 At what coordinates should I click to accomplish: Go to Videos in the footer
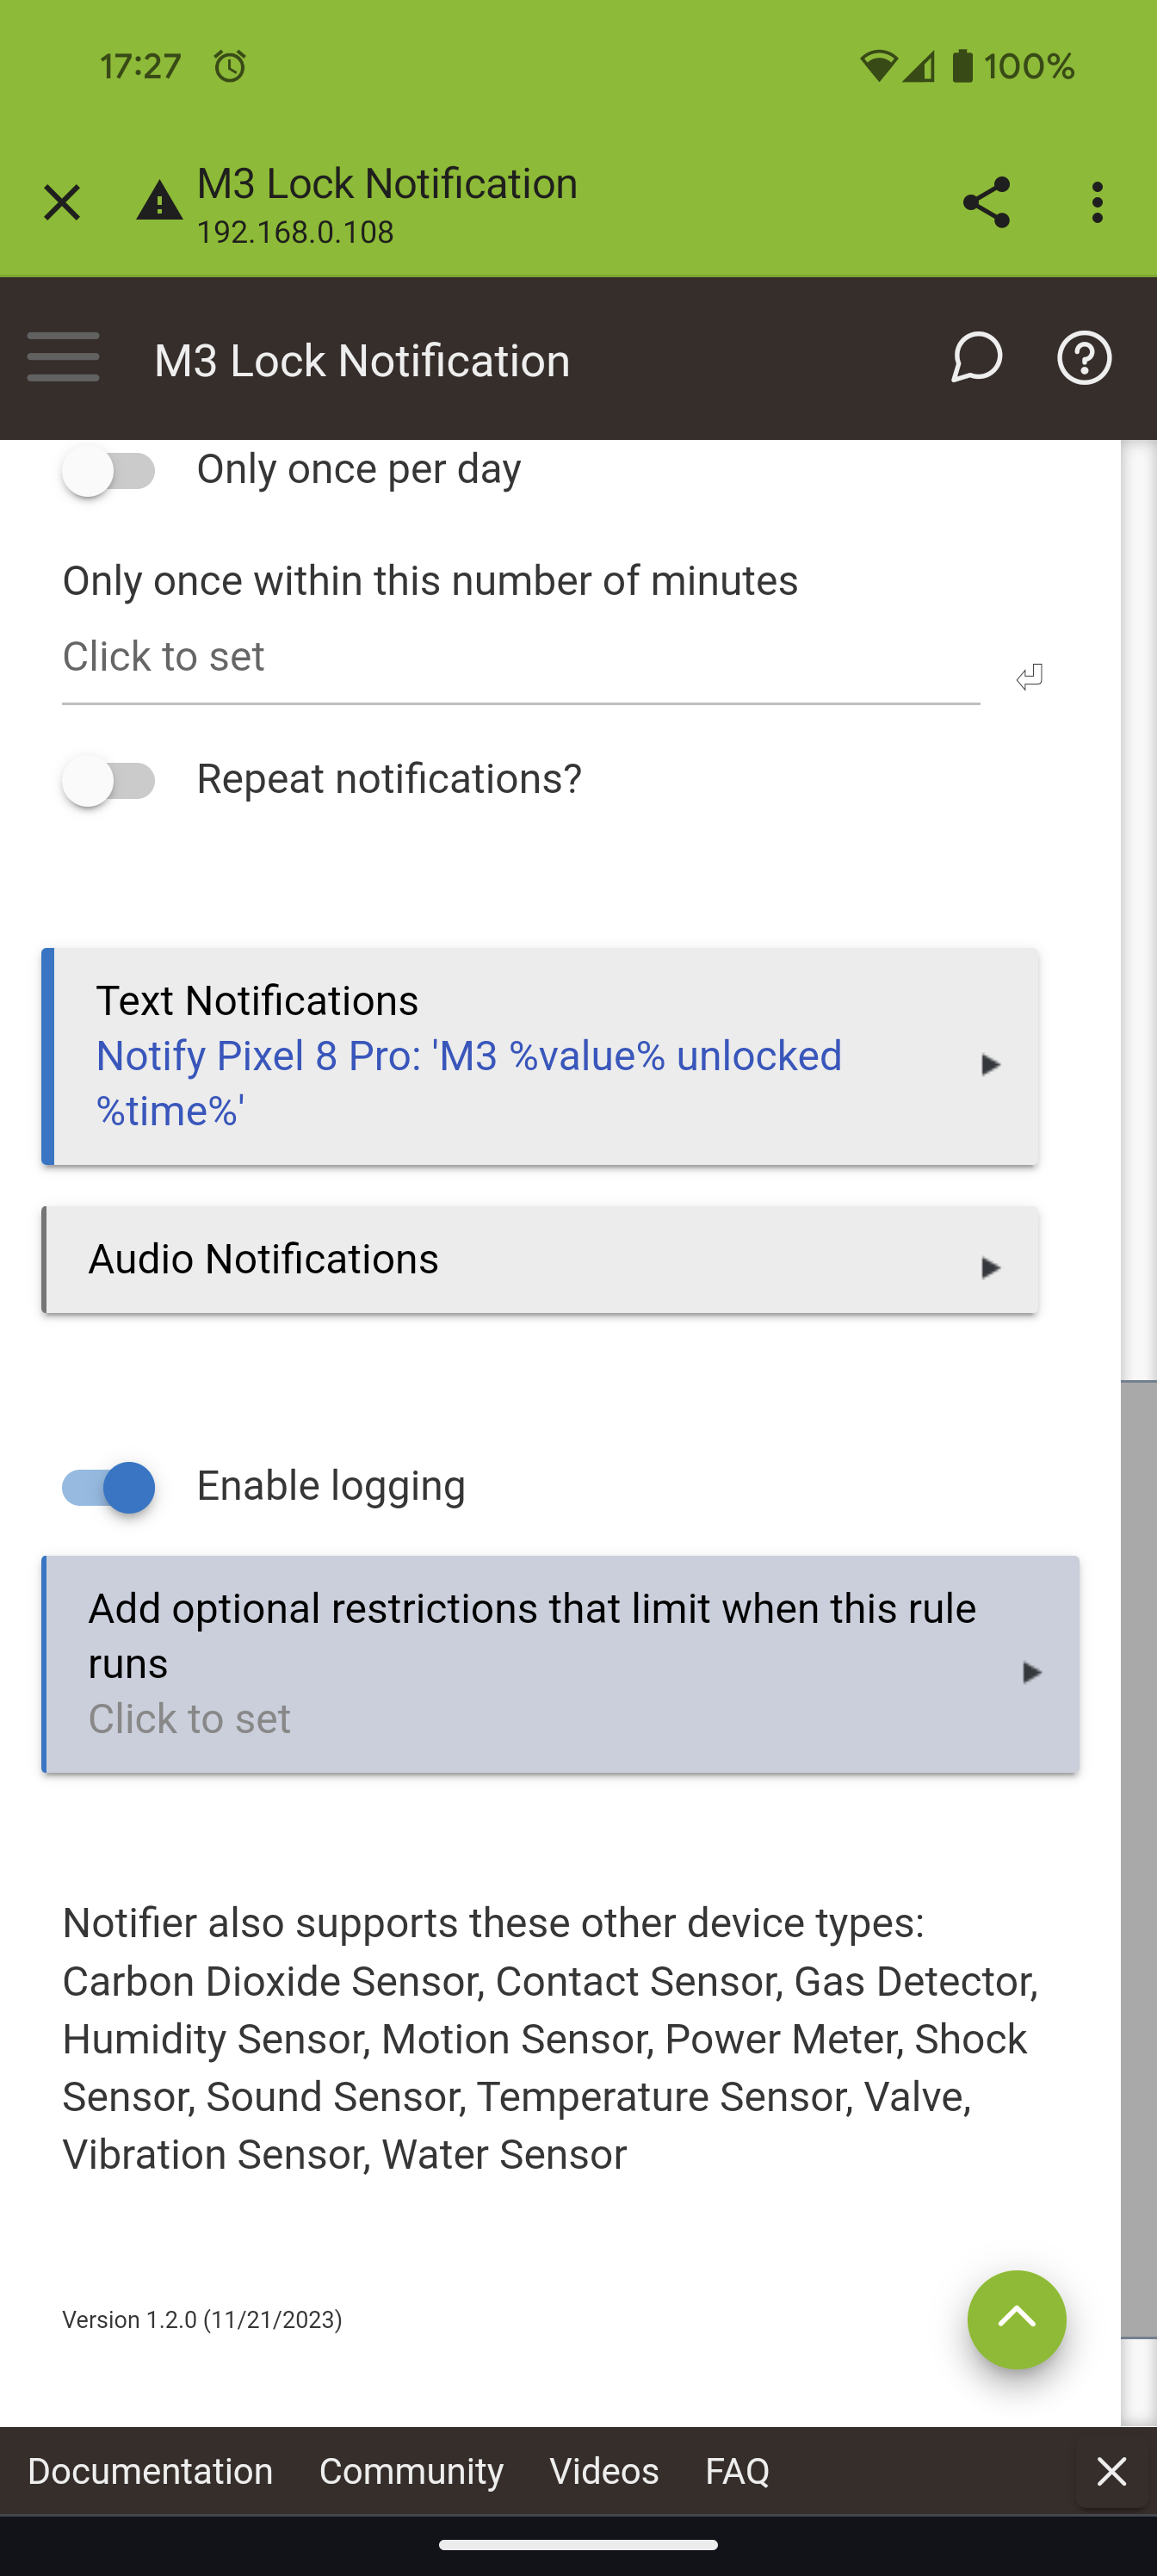tap(604, 2471)
